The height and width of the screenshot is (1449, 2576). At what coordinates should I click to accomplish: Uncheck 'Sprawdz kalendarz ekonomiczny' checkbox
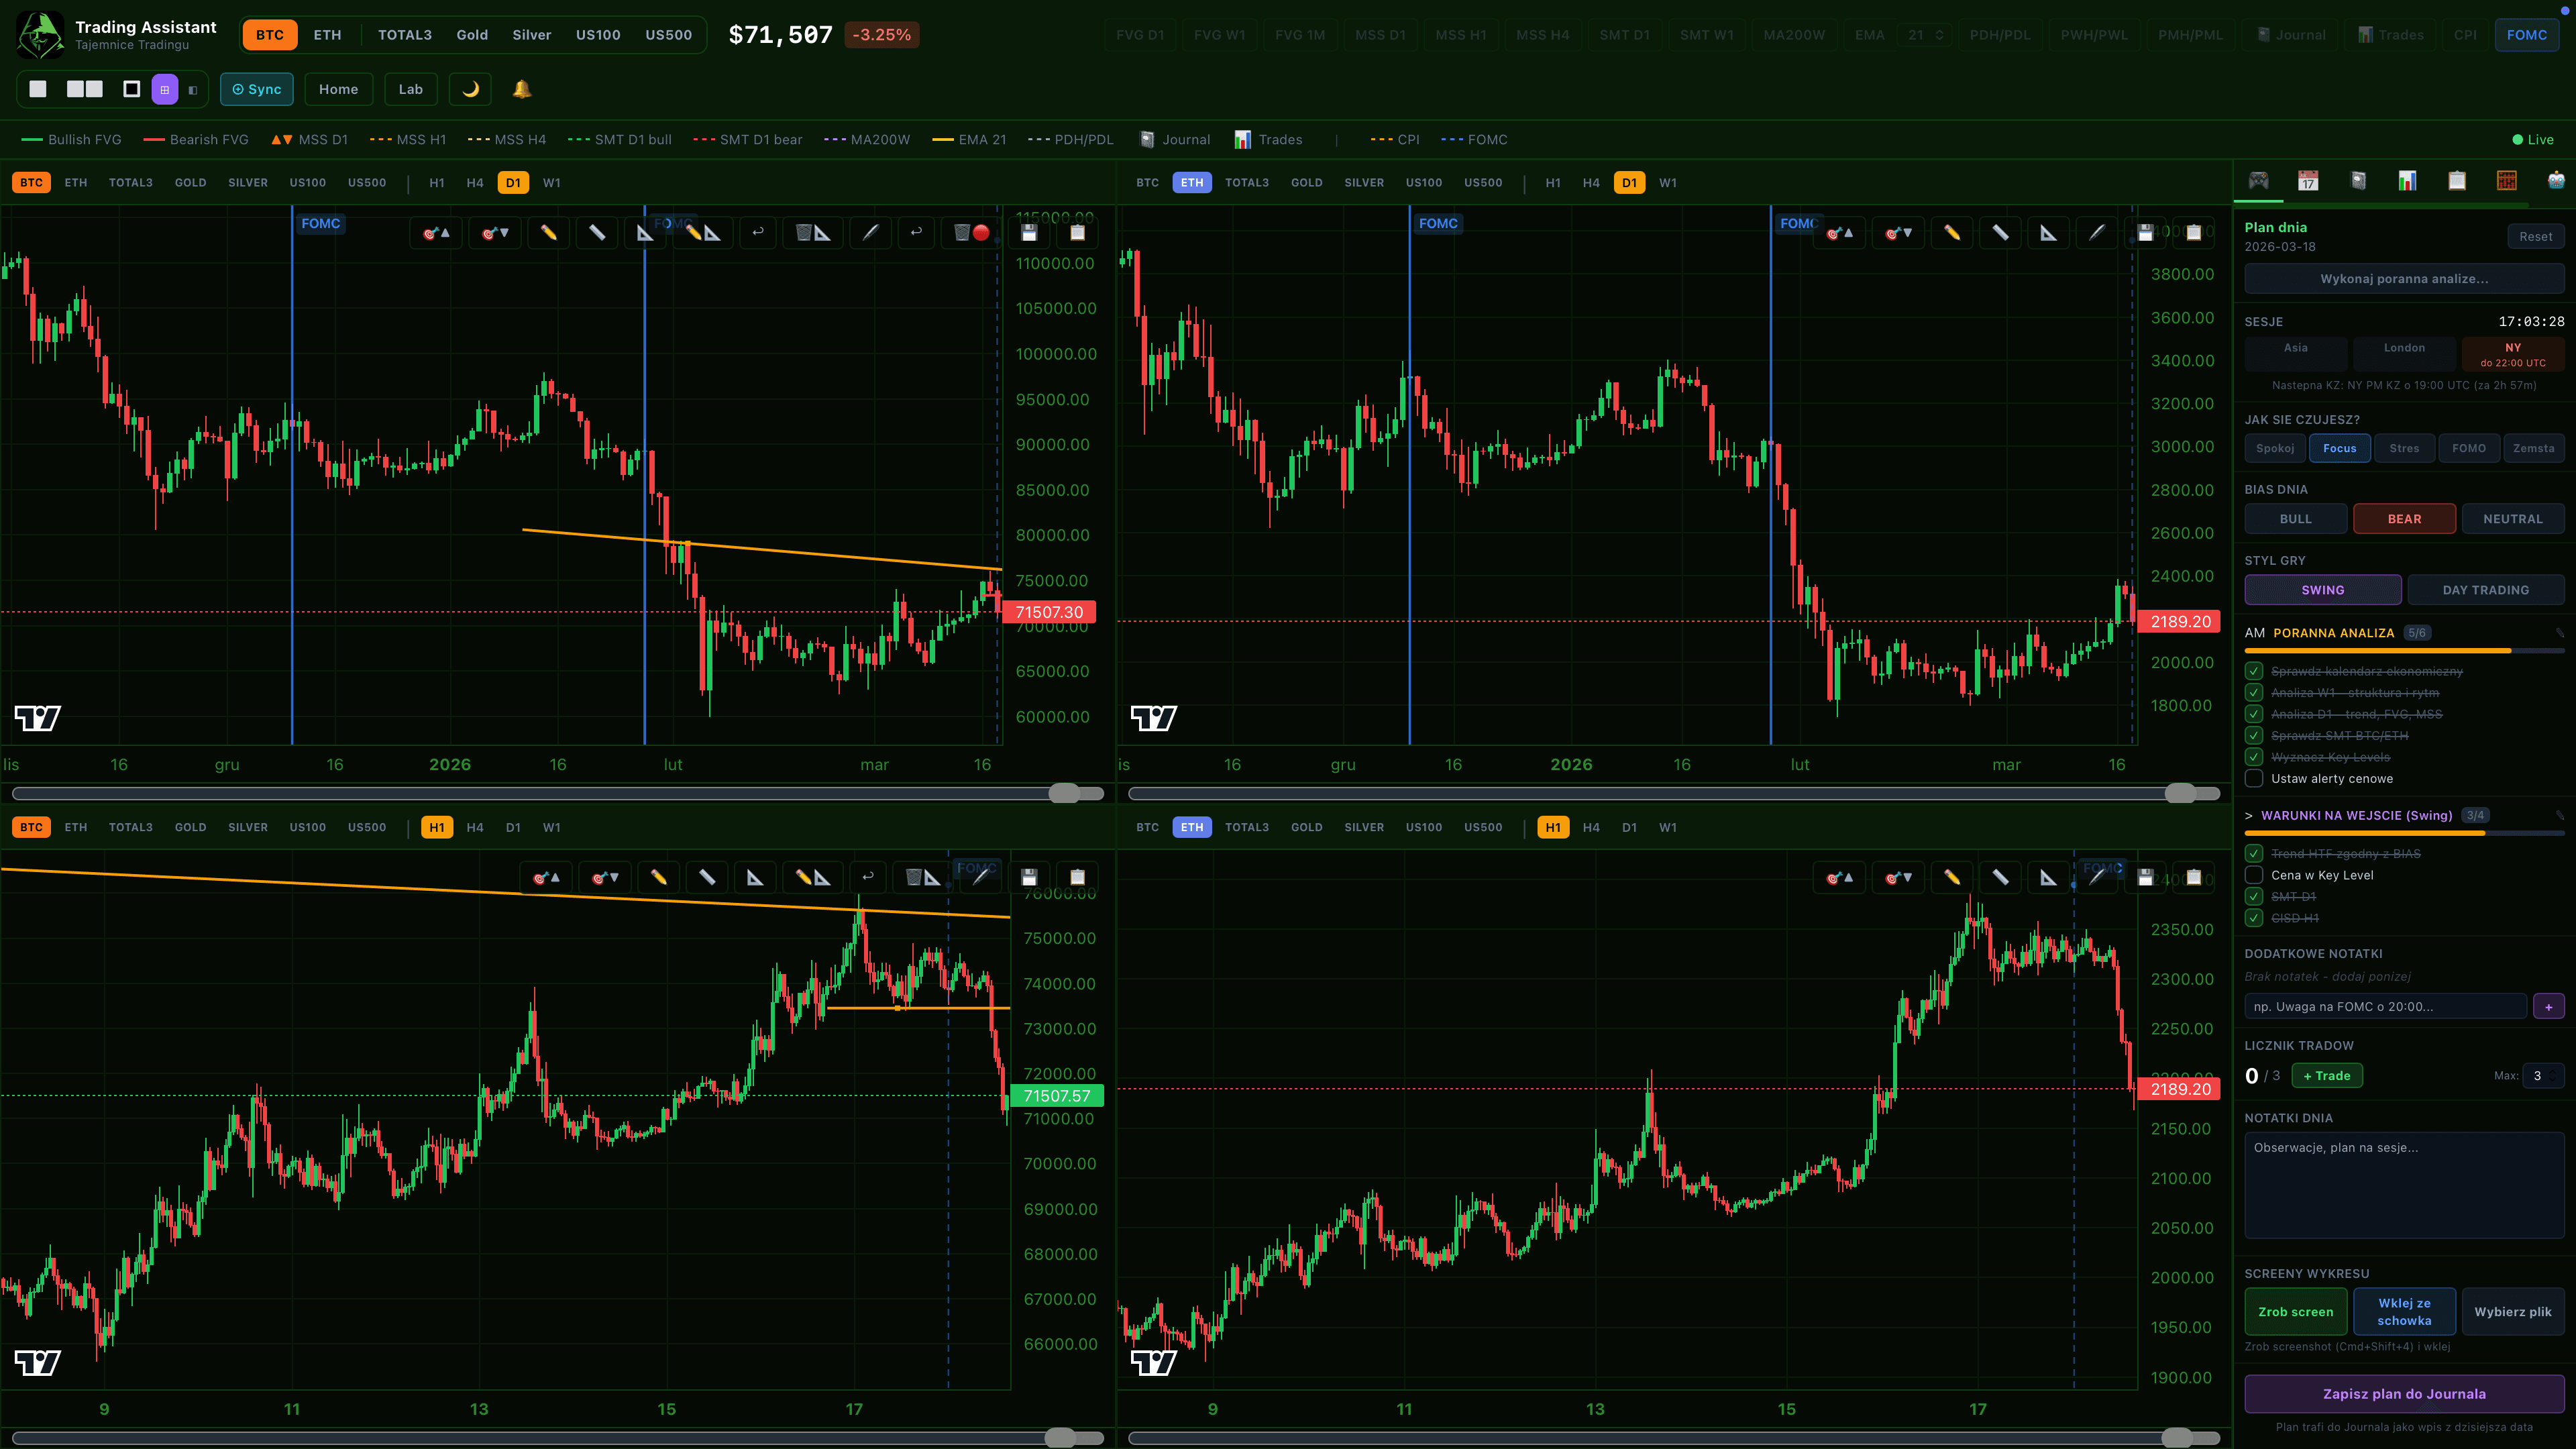[x=2254, y=671]
